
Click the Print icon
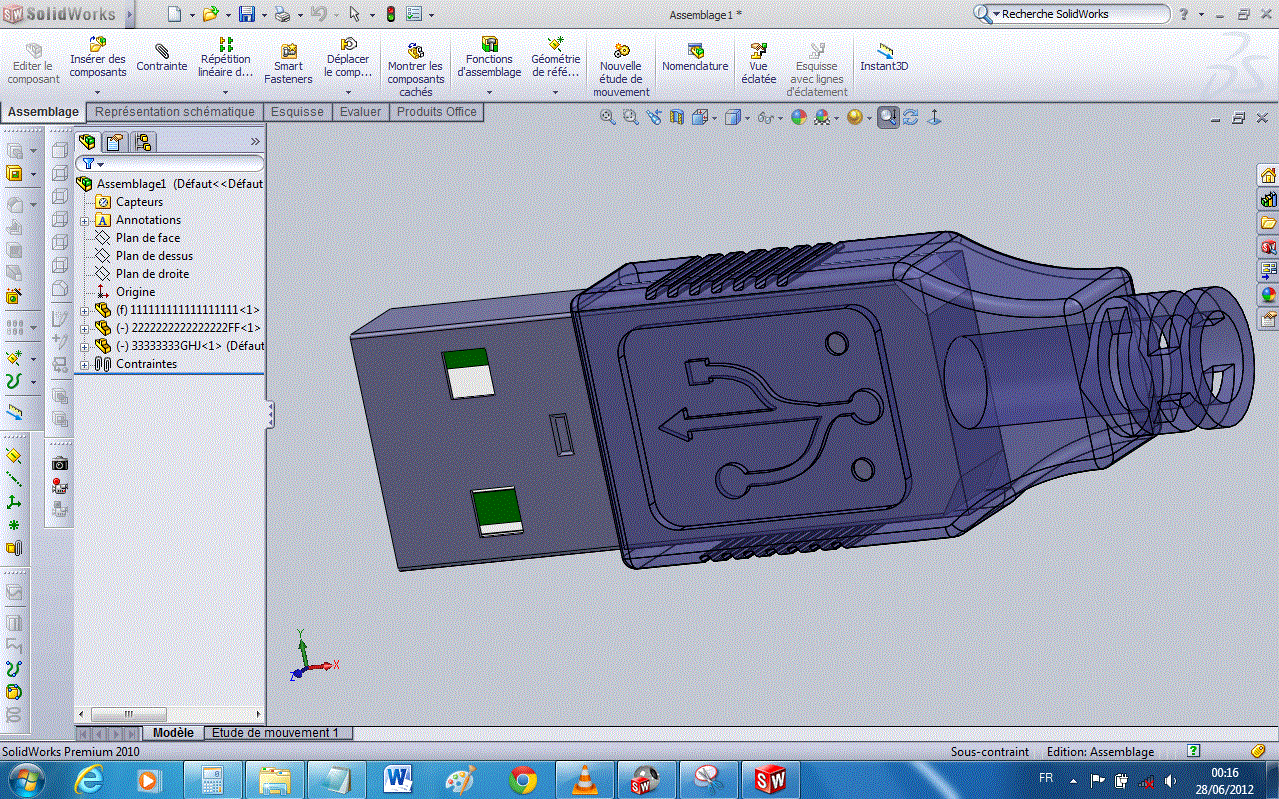282,14
